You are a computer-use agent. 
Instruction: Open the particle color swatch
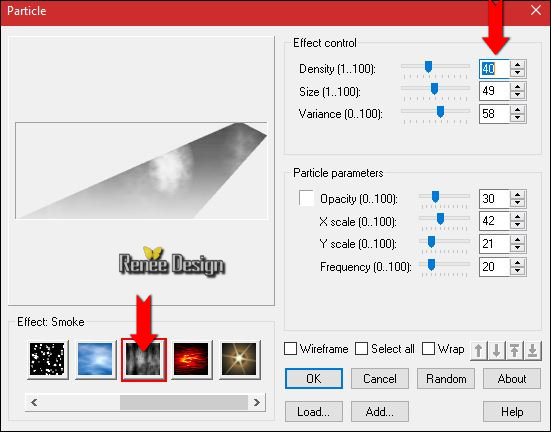(x=306, y=198)
